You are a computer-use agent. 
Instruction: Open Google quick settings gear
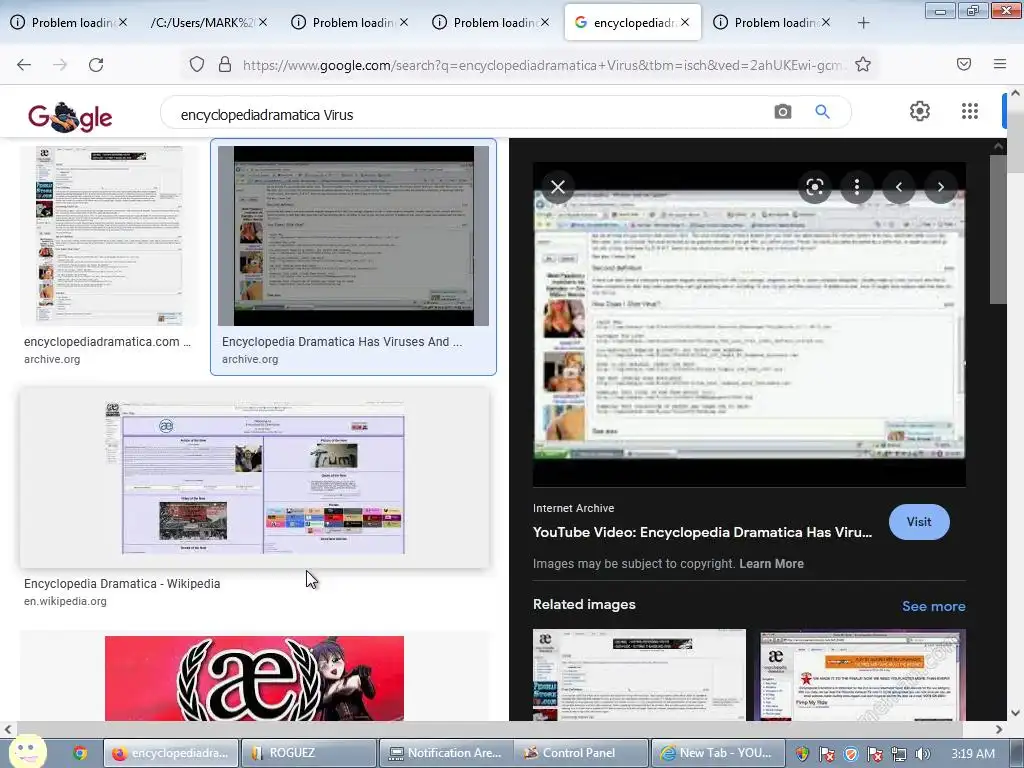920,111
